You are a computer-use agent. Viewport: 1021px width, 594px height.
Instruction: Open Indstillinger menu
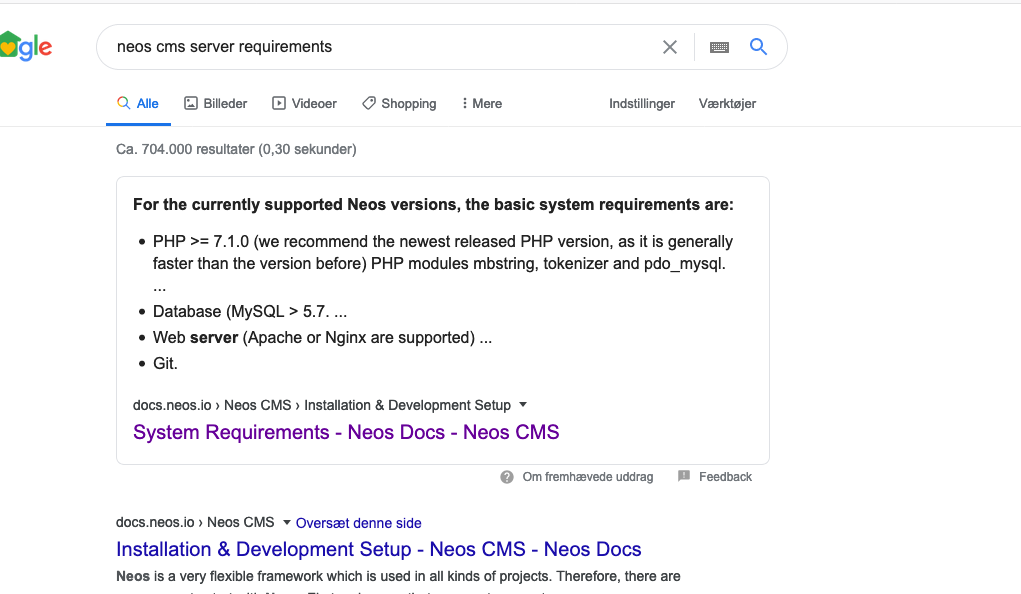tap(642, 103)
